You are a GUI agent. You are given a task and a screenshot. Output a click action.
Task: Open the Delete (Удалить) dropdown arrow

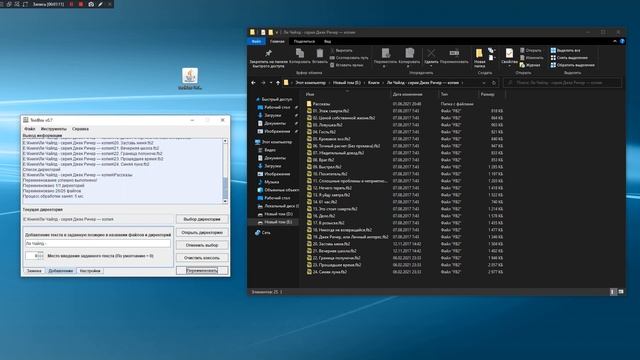pyautogui.click(x=431, y=66)
